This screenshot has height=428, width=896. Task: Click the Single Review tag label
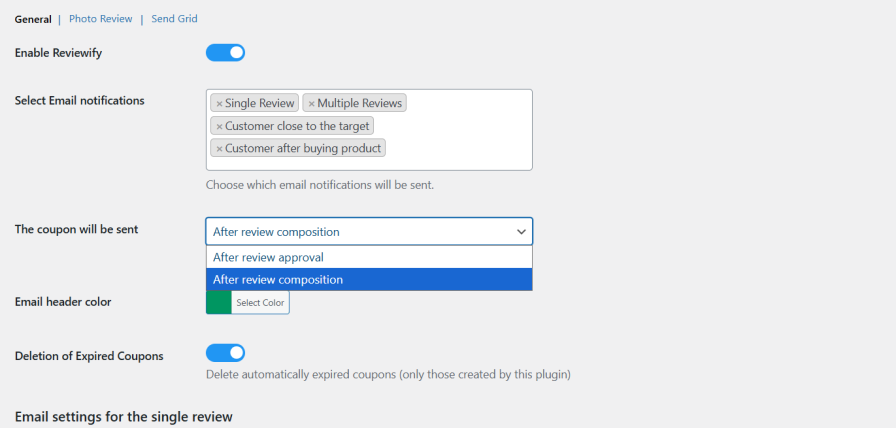(x=260, y=103)
